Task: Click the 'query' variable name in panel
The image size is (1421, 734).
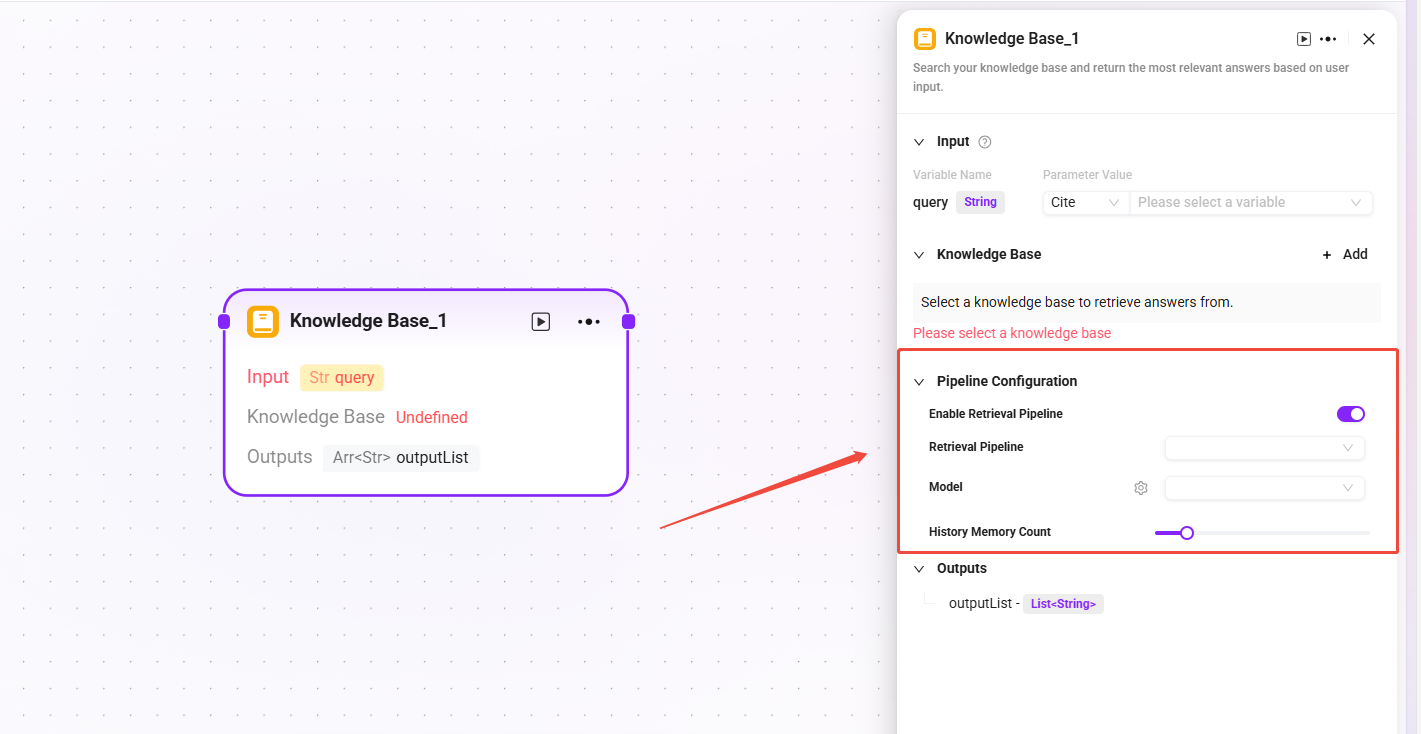Action: coord(930,202)
